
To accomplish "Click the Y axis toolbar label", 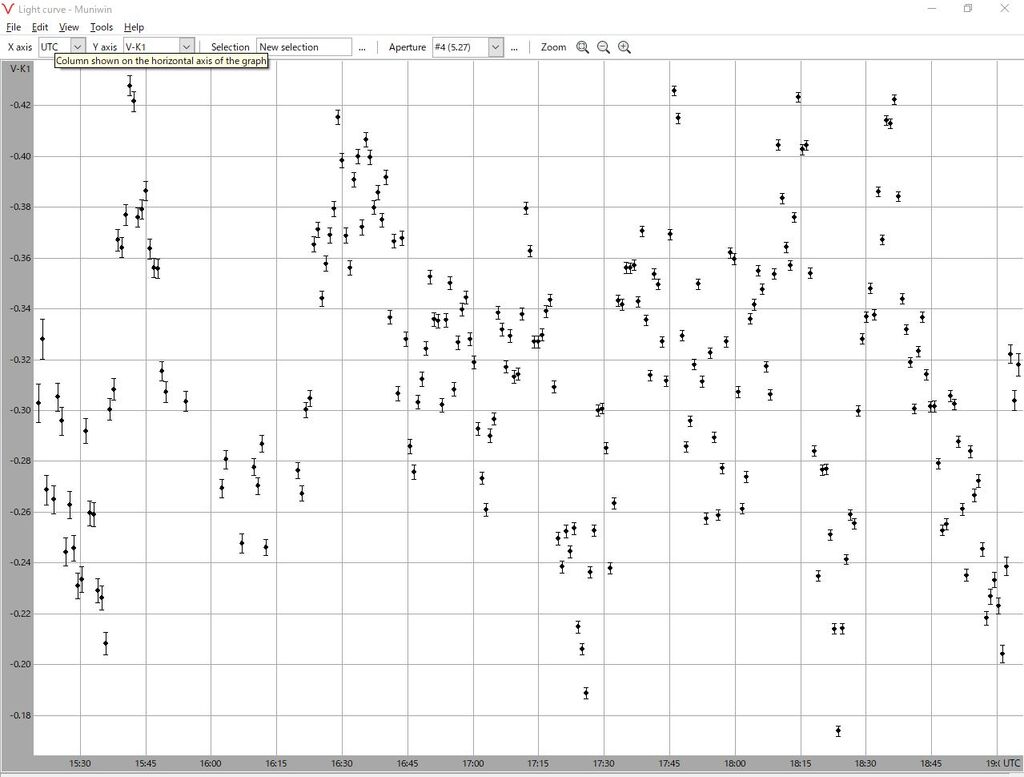I will pos(104,47).
